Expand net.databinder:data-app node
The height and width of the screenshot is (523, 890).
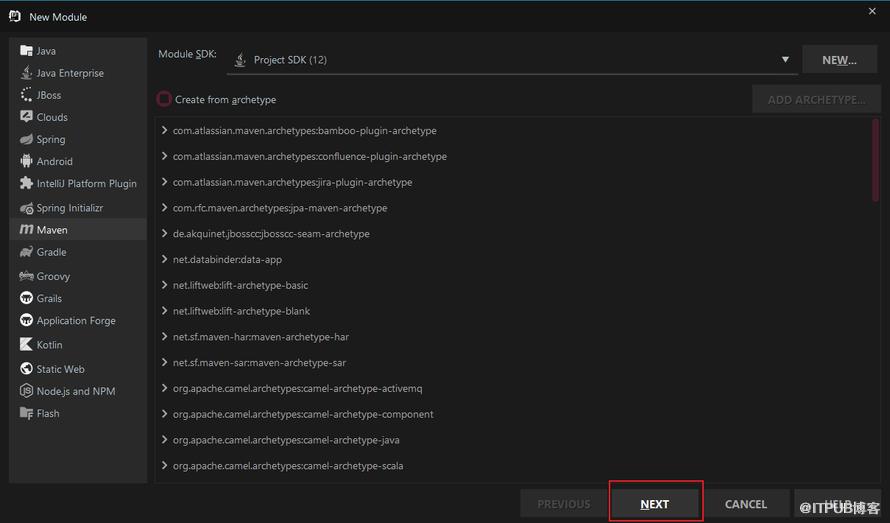[164, 259]
